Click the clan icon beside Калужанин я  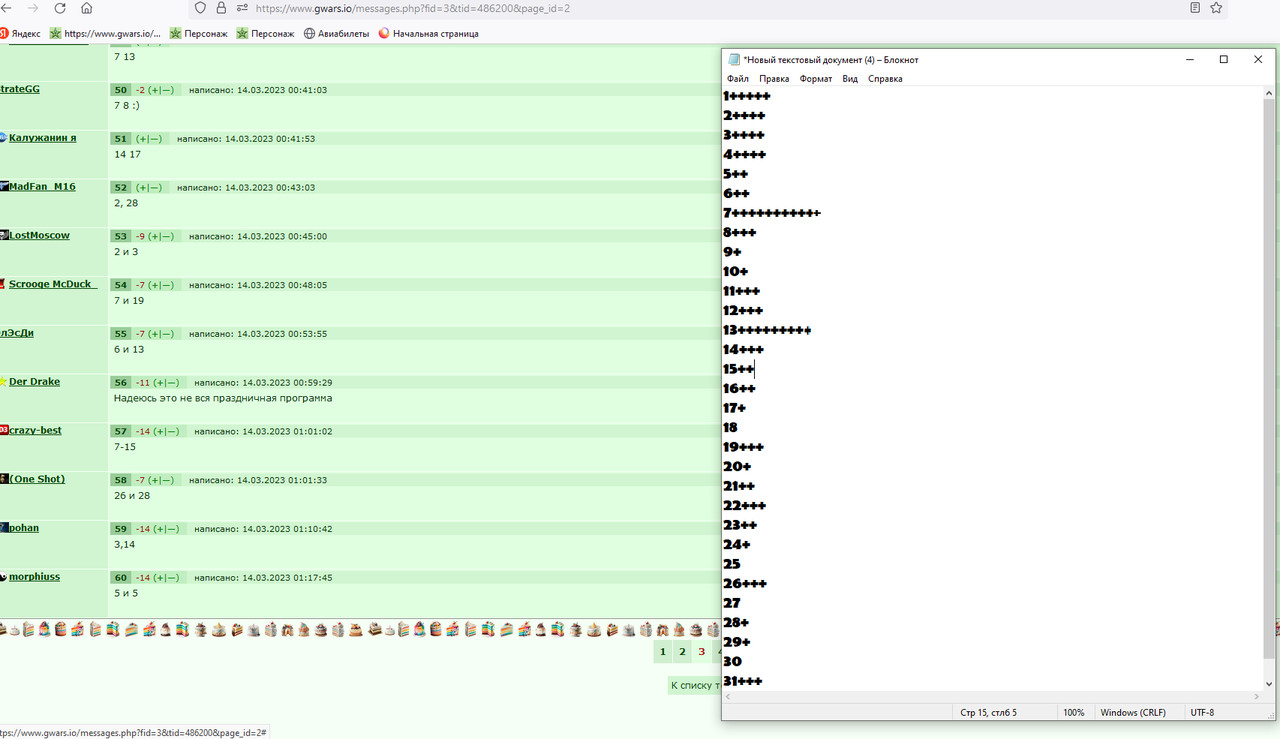pyautogui.click(x=3, y=138)
